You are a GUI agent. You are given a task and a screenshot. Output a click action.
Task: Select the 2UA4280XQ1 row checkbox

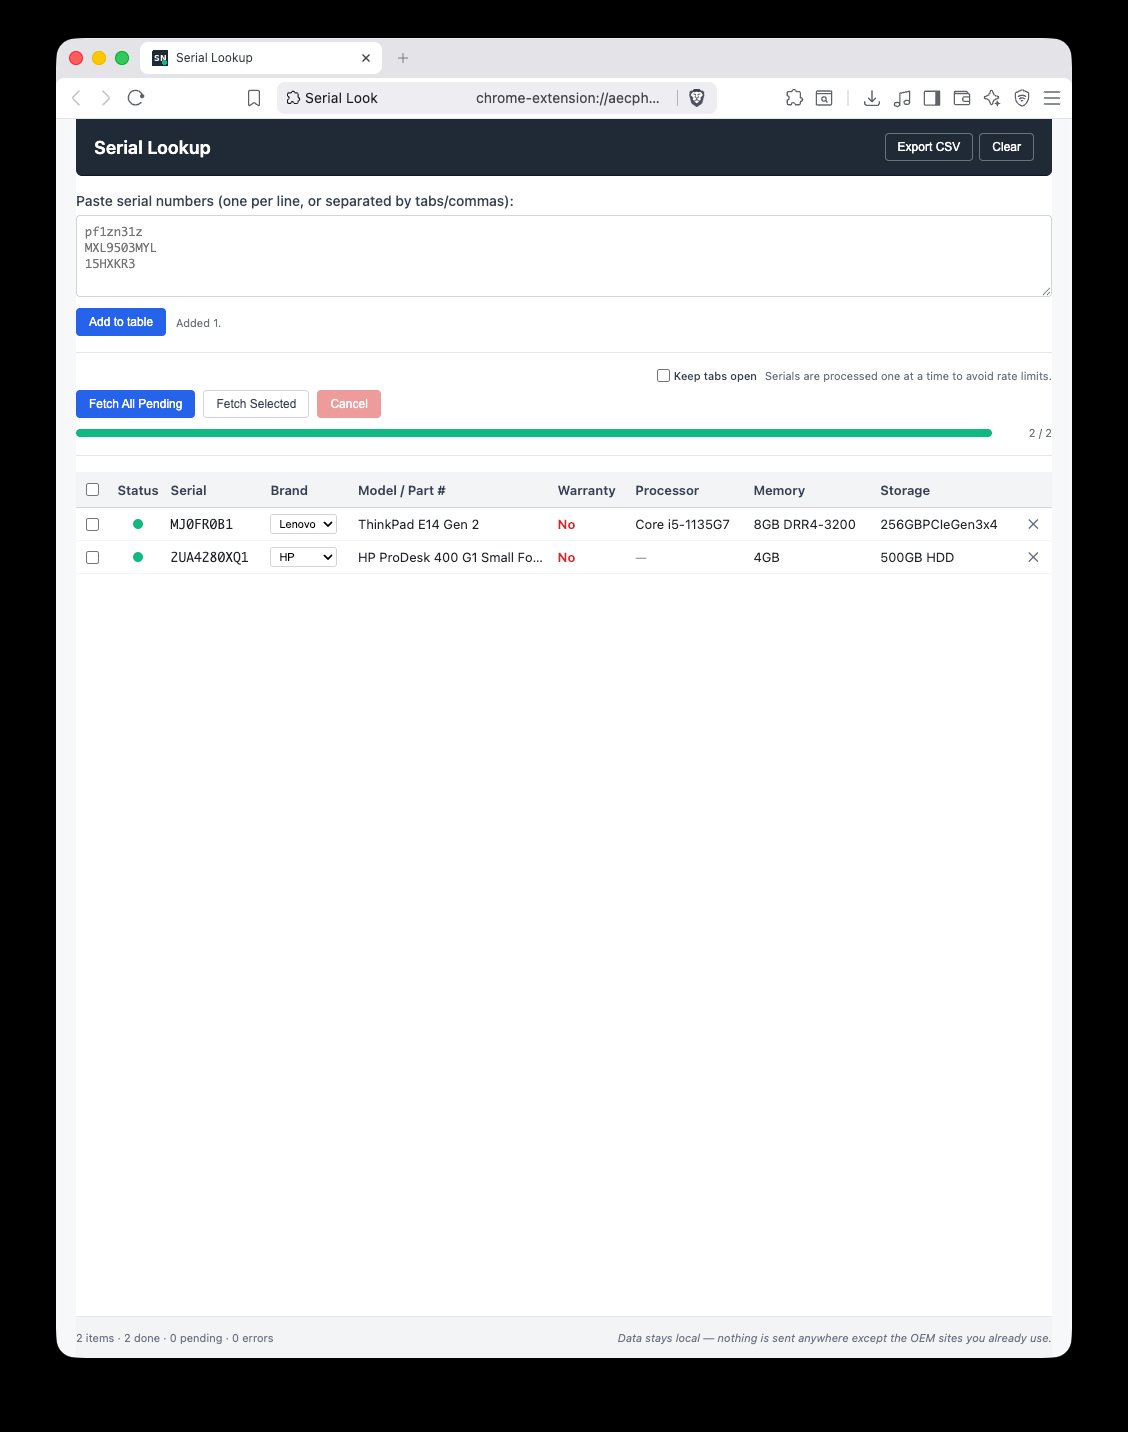(x=93, y=557)
